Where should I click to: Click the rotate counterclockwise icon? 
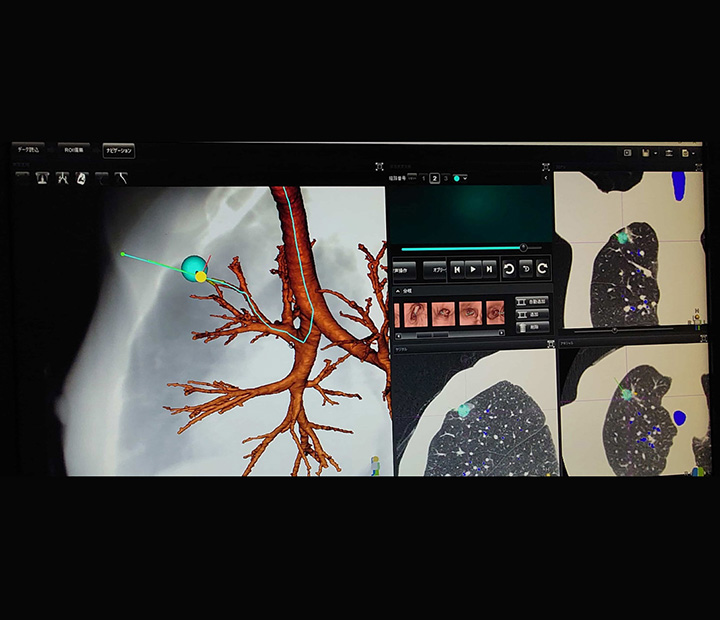pyautogui.click(x=508, y=269)
